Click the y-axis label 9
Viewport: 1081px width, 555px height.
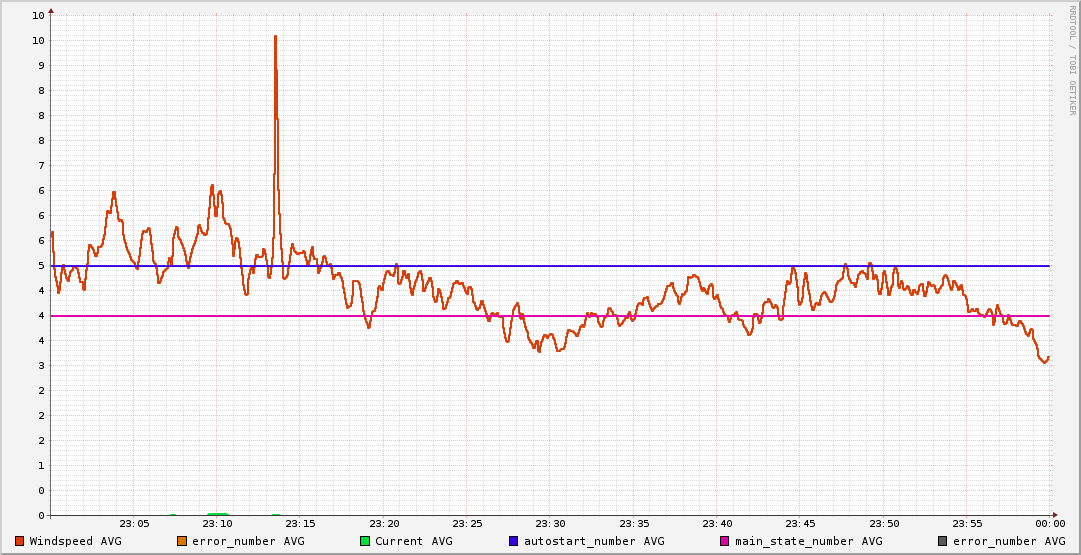coord(39,65)
